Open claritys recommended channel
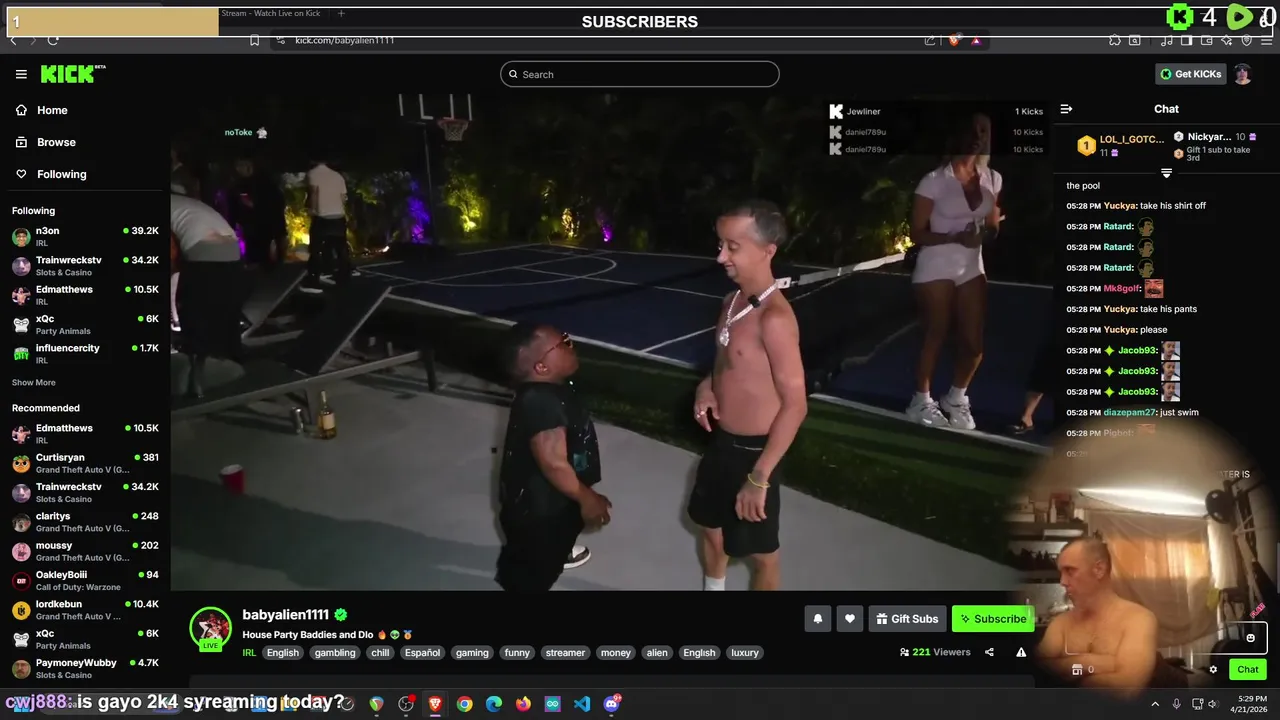1280x720 pixels. tap(85, 522)
